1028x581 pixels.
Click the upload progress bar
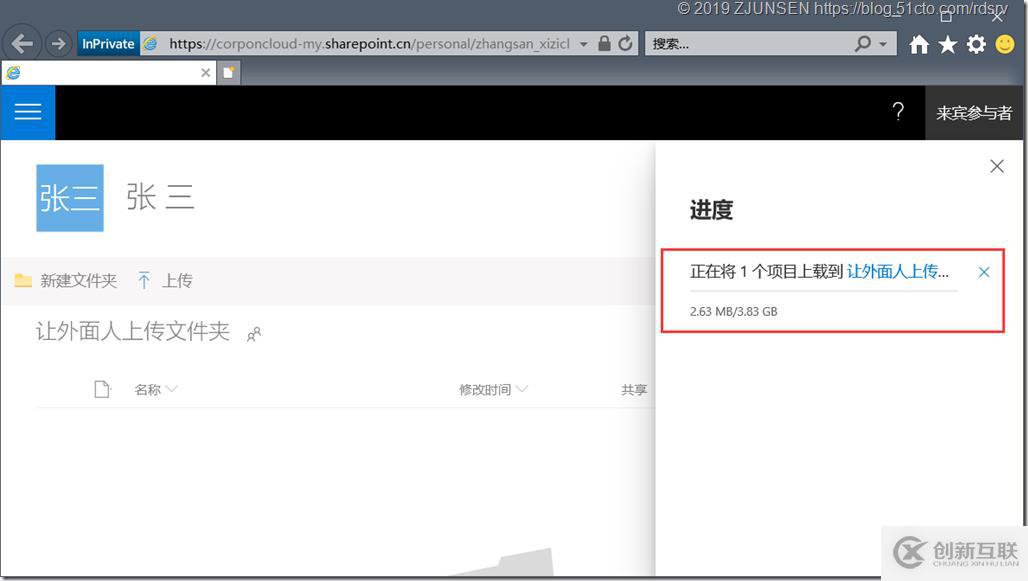(823, 290)
